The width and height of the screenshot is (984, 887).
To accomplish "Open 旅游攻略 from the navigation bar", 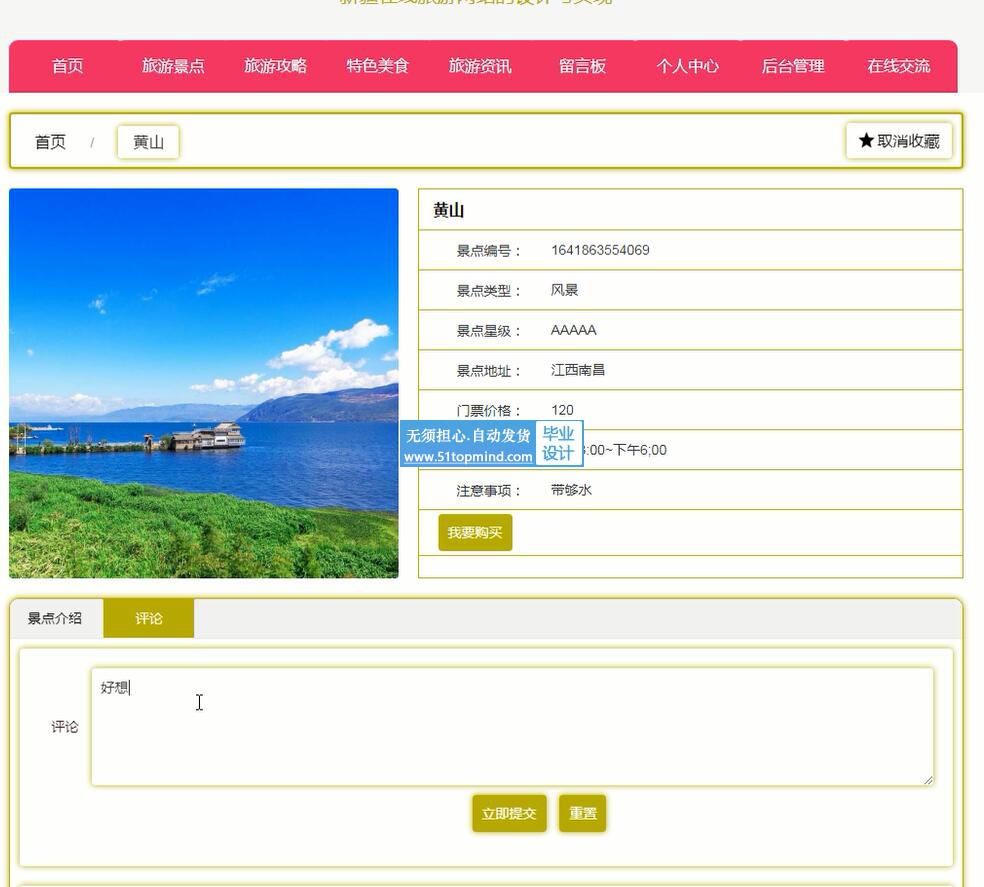I will pos(275,66).
